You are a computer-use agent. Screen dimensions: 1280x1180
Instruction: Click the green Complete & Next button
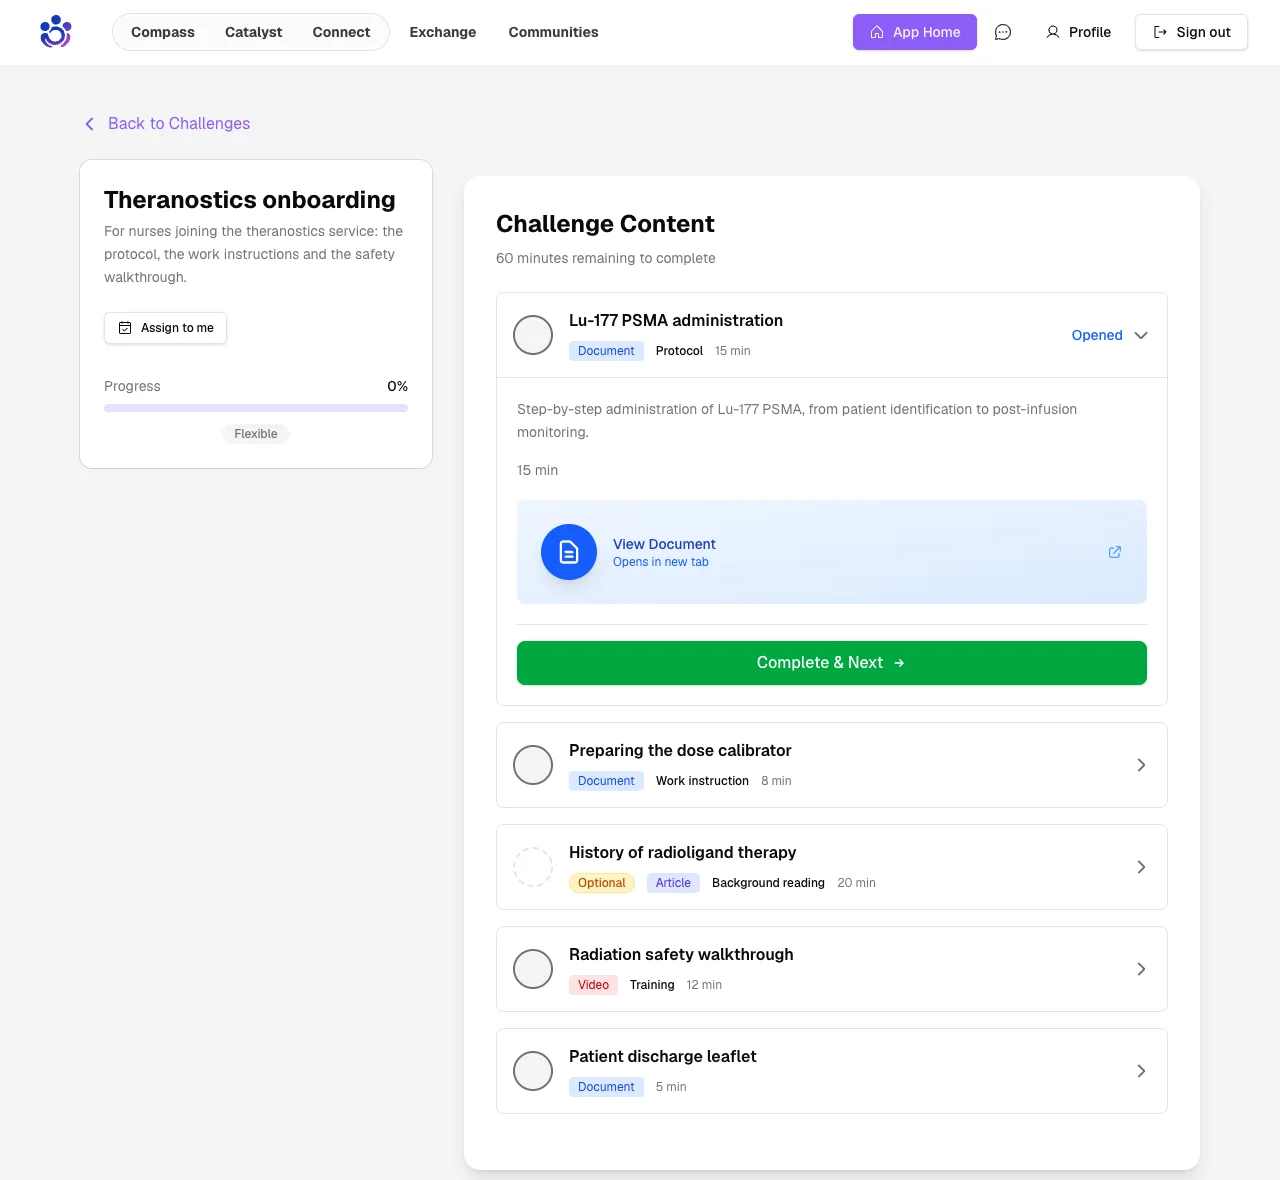pyautogui.click(x=832, y=663)
